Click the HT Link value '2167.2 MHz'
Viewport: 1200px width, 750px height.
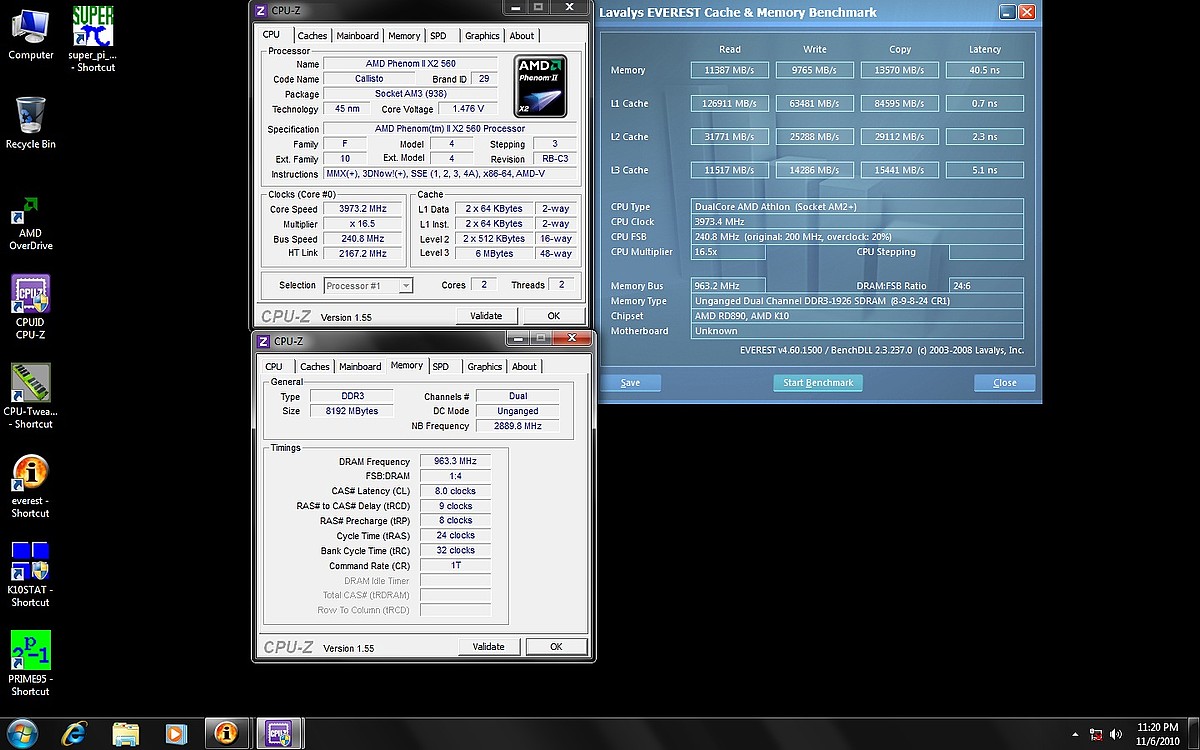pos(363,254)
